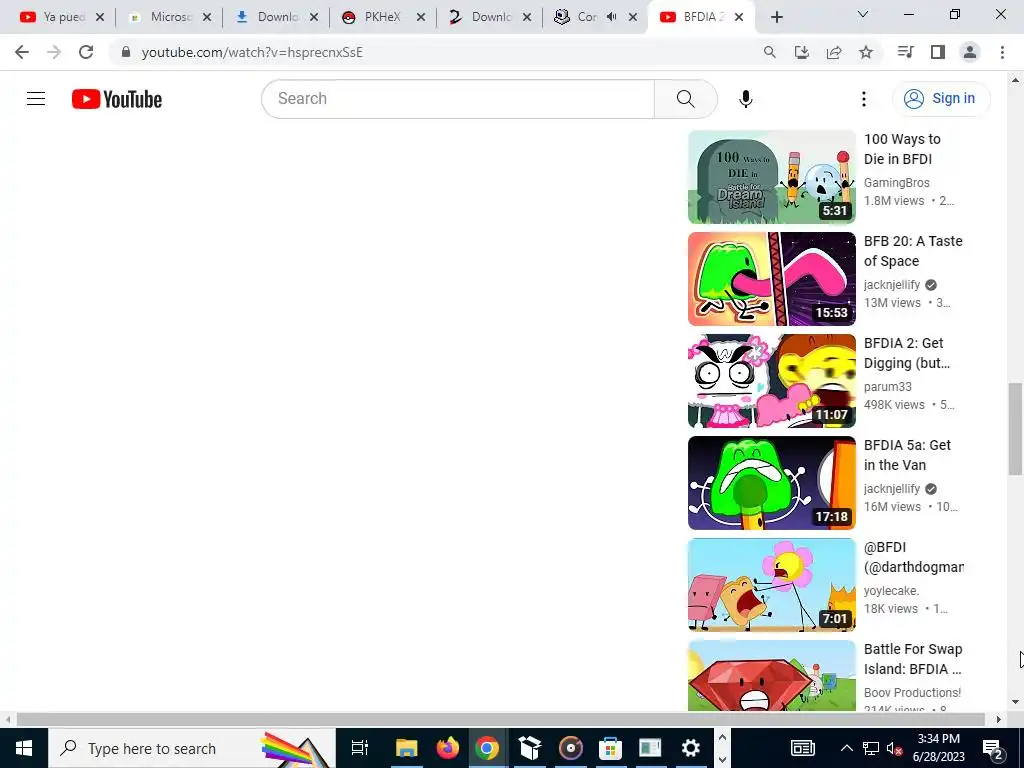Viewport: 1024px width, 768px height.
Task: Open a new browser tab
Action: [776, 17]
